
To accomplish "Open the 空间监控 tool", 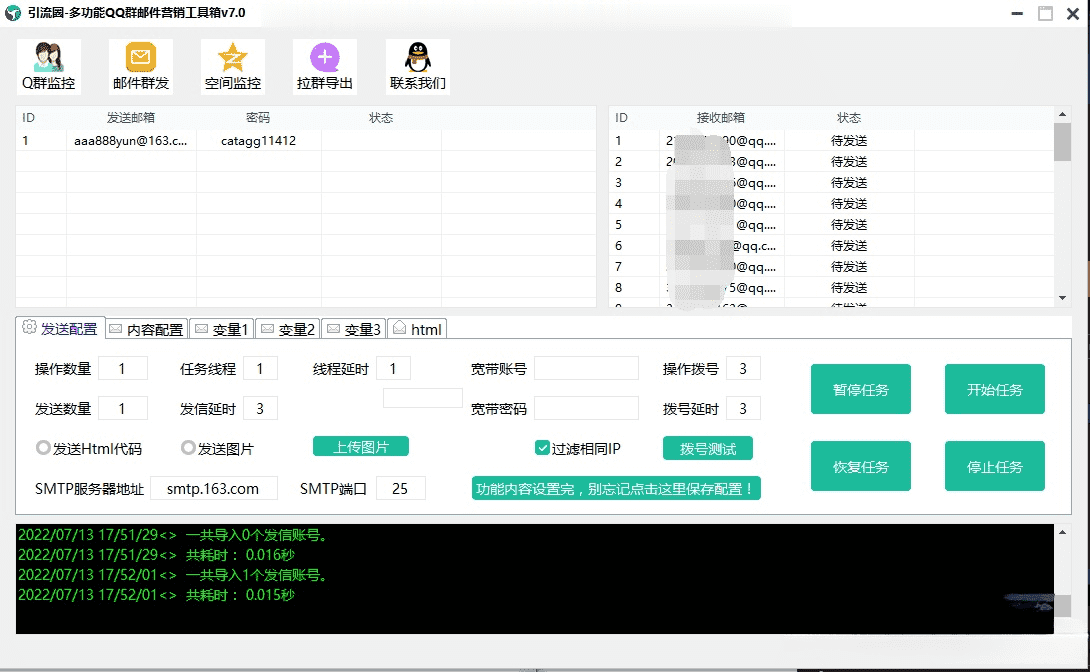I will tap(232, 66).
